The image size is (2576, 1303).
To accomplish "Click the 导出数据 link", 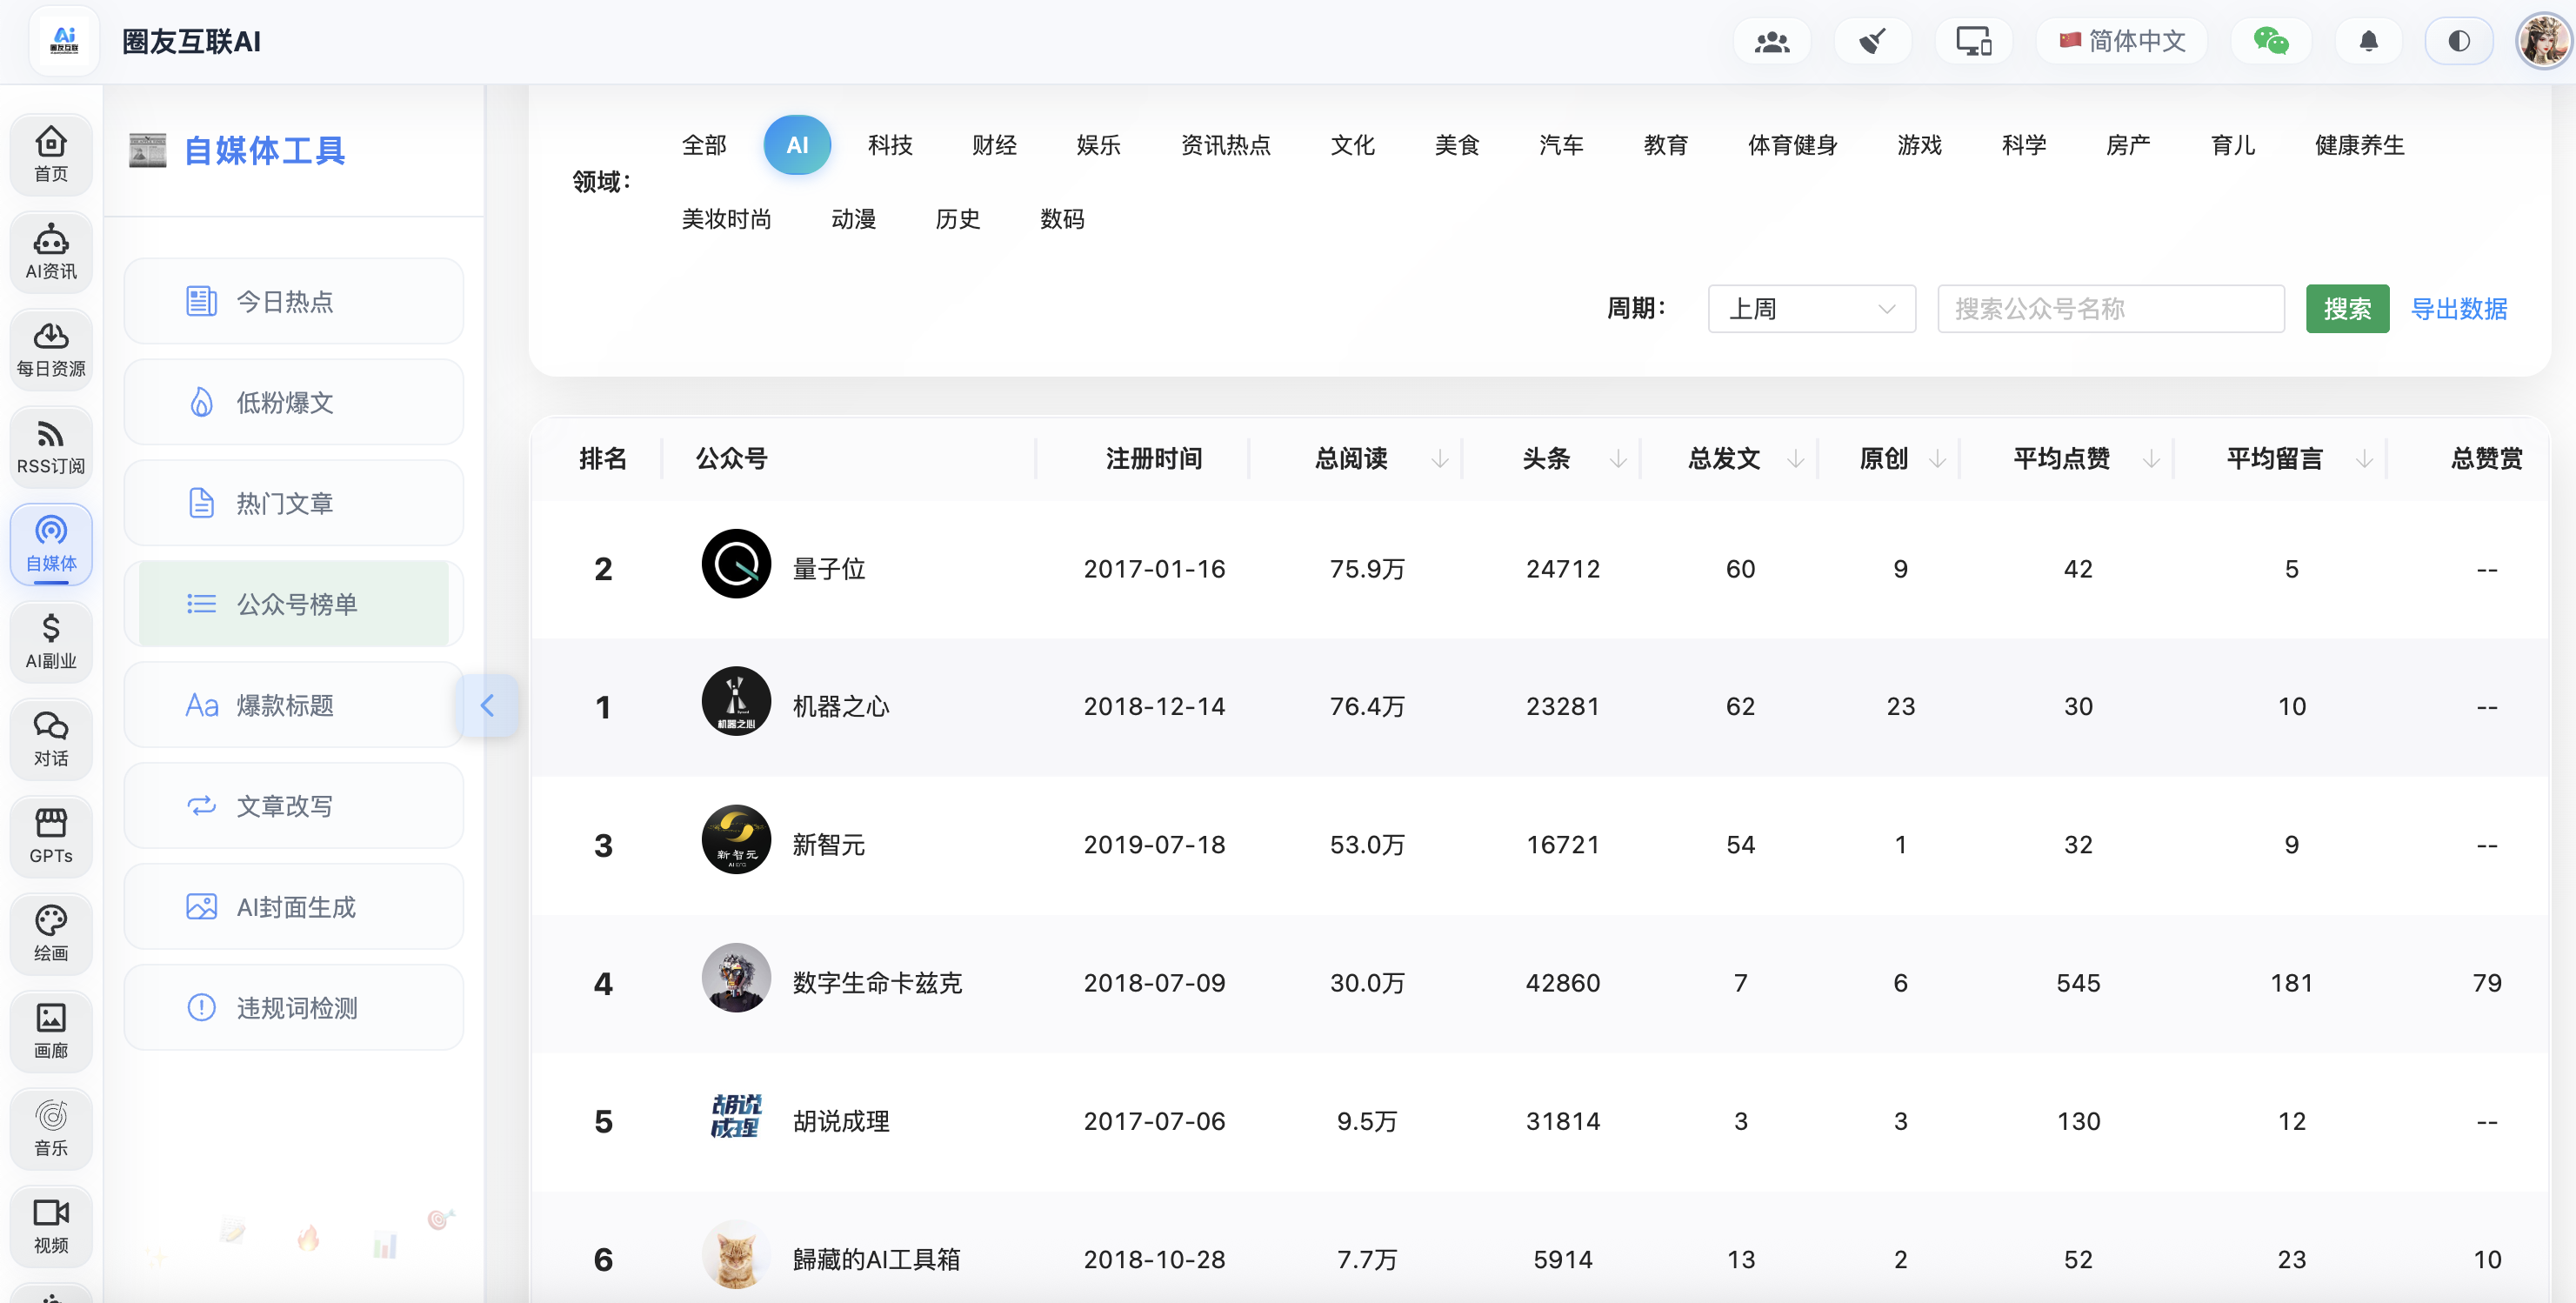I will [x=2459, y=309].
